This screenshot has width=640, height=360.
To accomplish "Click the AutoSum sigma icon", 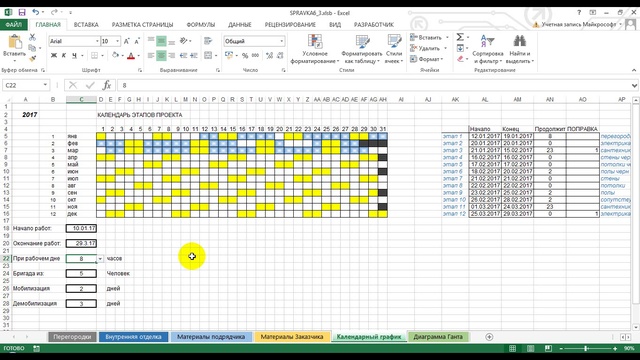I will [460, 37].
